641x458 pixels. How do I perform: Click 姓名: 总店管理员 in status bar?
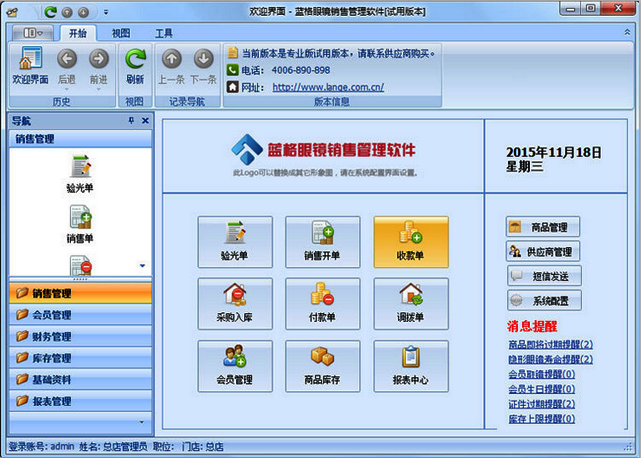[113, 447]
